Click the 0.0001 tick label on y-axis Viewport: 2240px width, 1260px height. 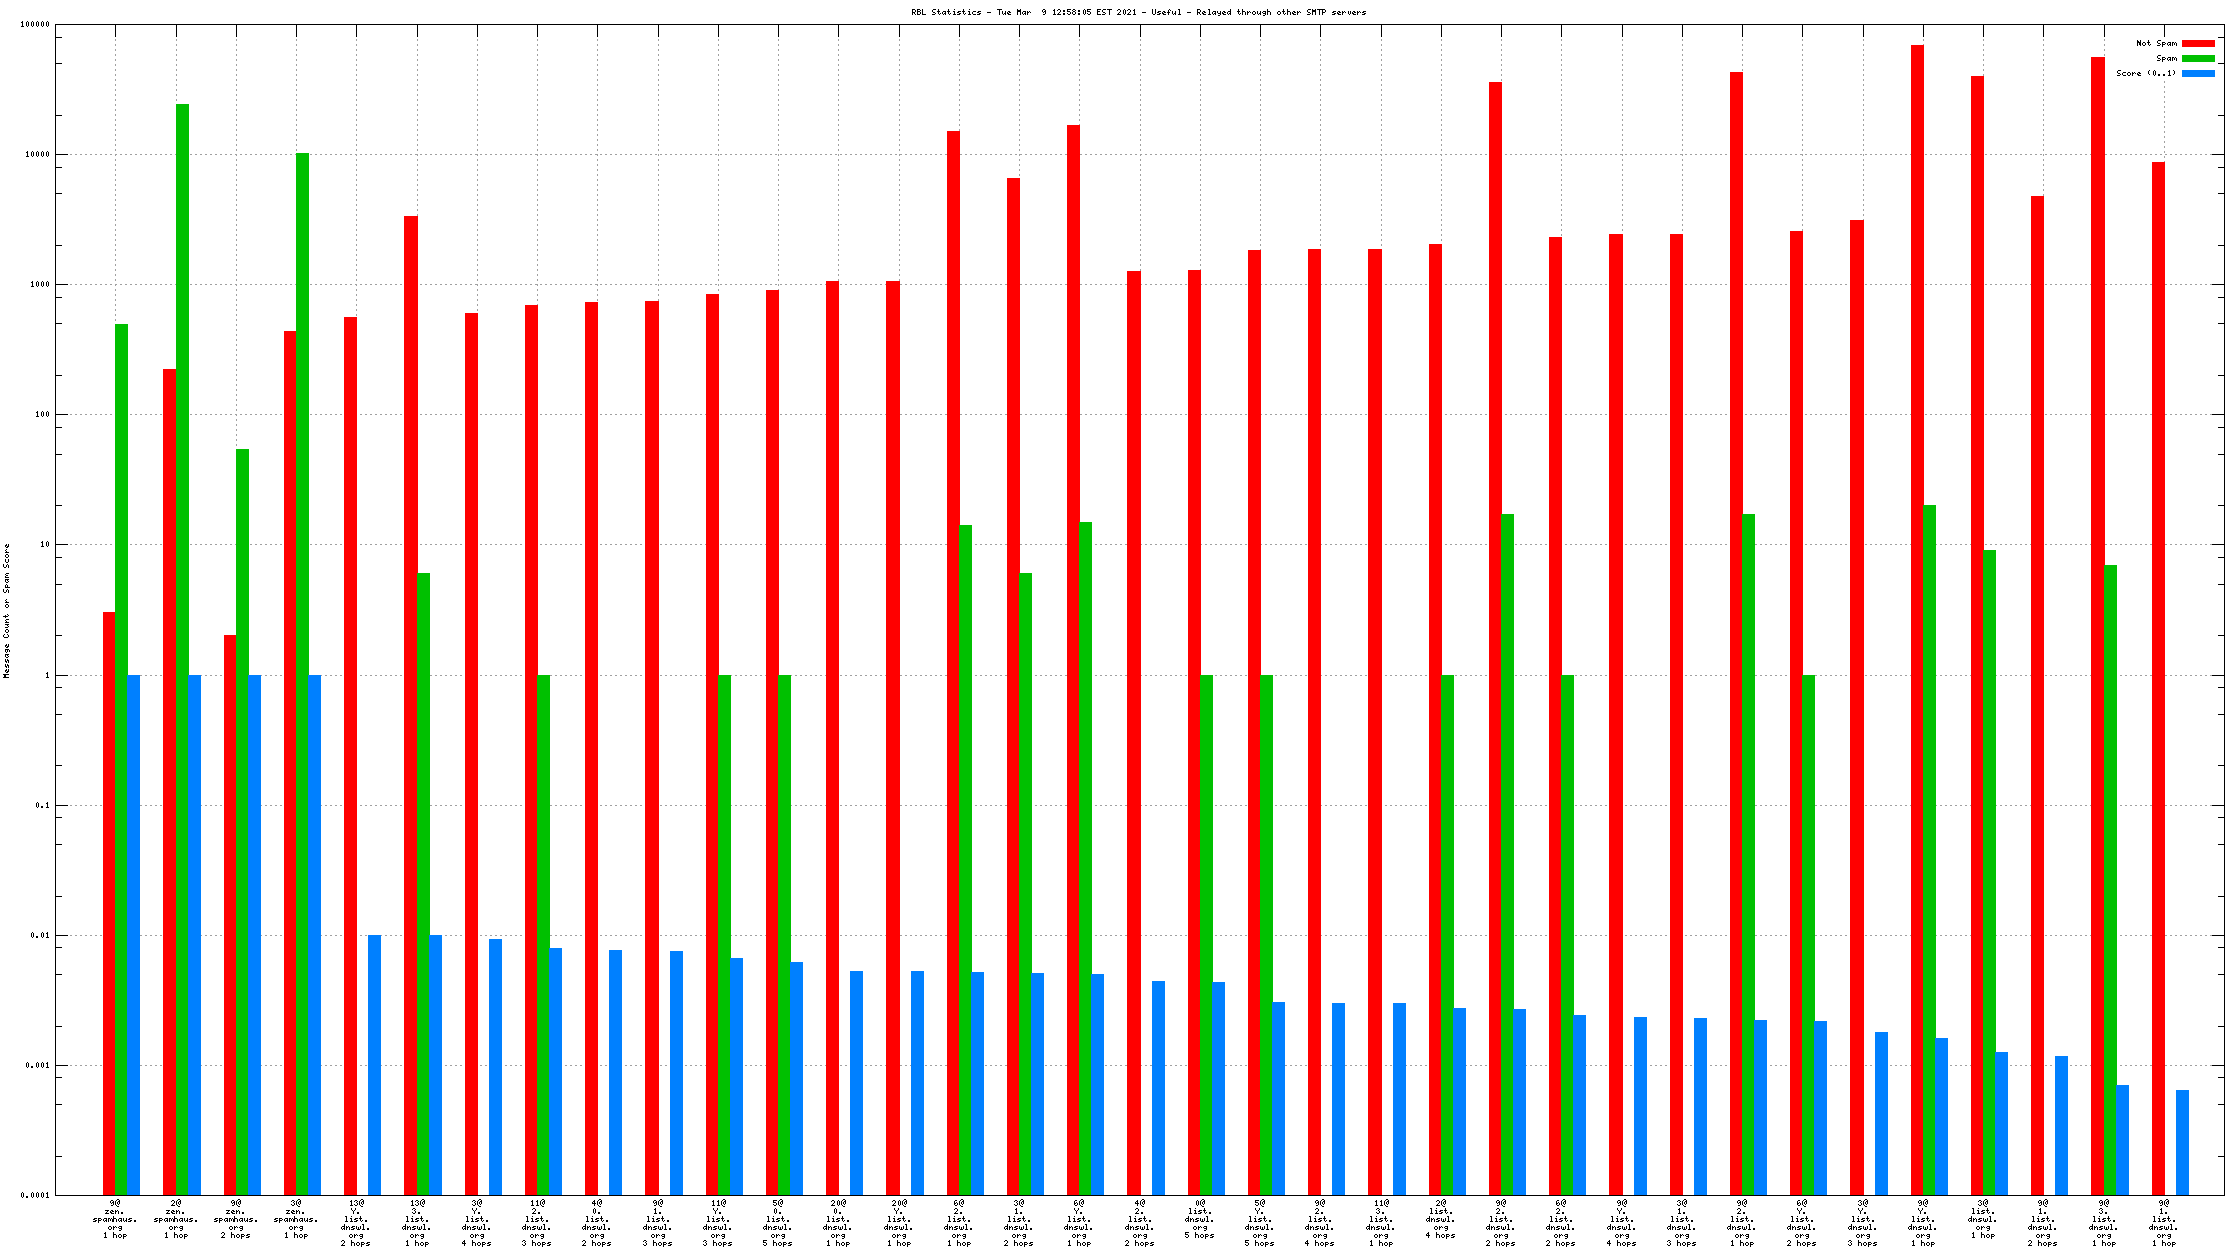tap(35, 1195)
